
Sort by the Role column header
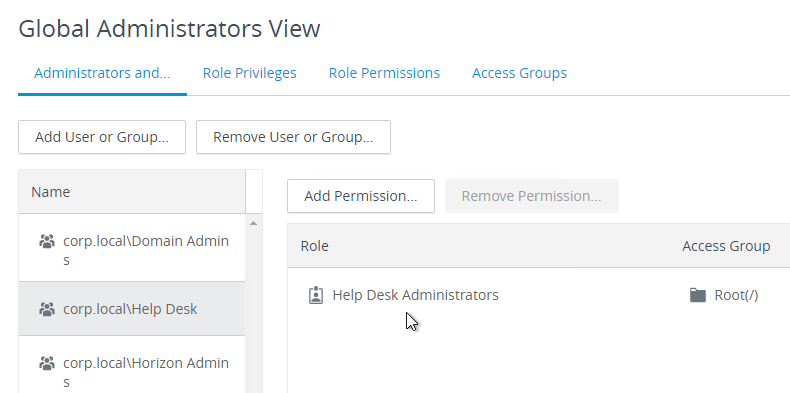314,246
